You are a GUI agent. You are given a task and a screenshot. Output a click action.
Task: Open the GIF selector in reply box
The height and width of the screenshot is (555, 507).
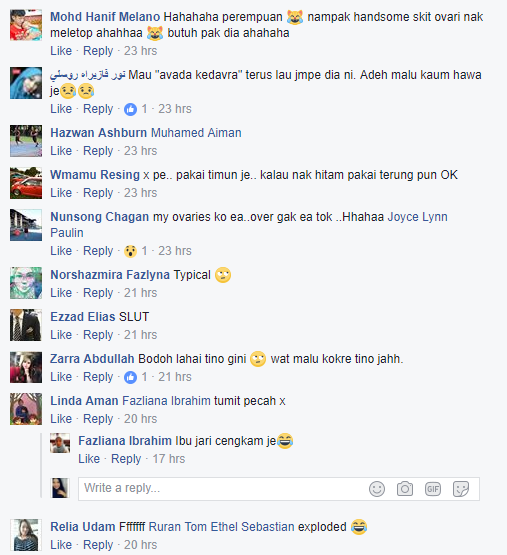(433, 489)
